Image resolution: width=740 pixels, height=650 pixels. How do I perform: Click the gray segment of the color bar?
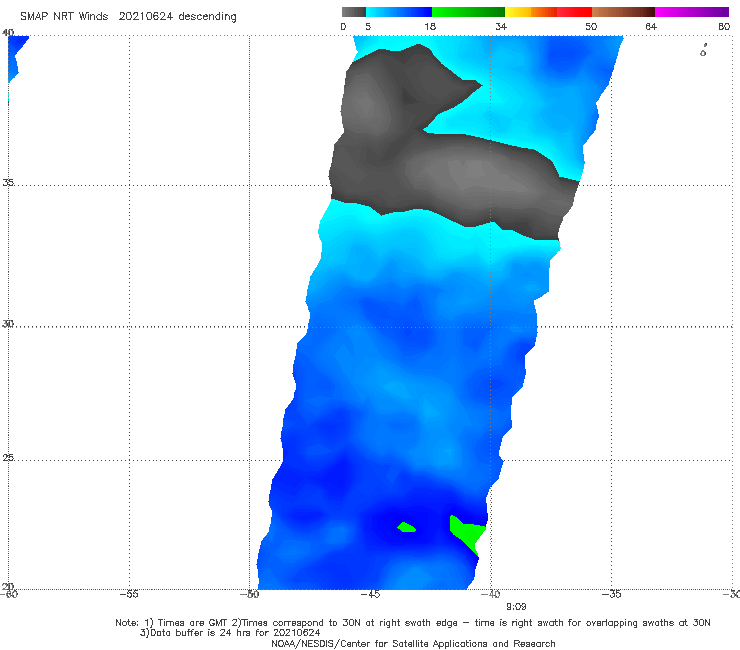pos(353,12)
